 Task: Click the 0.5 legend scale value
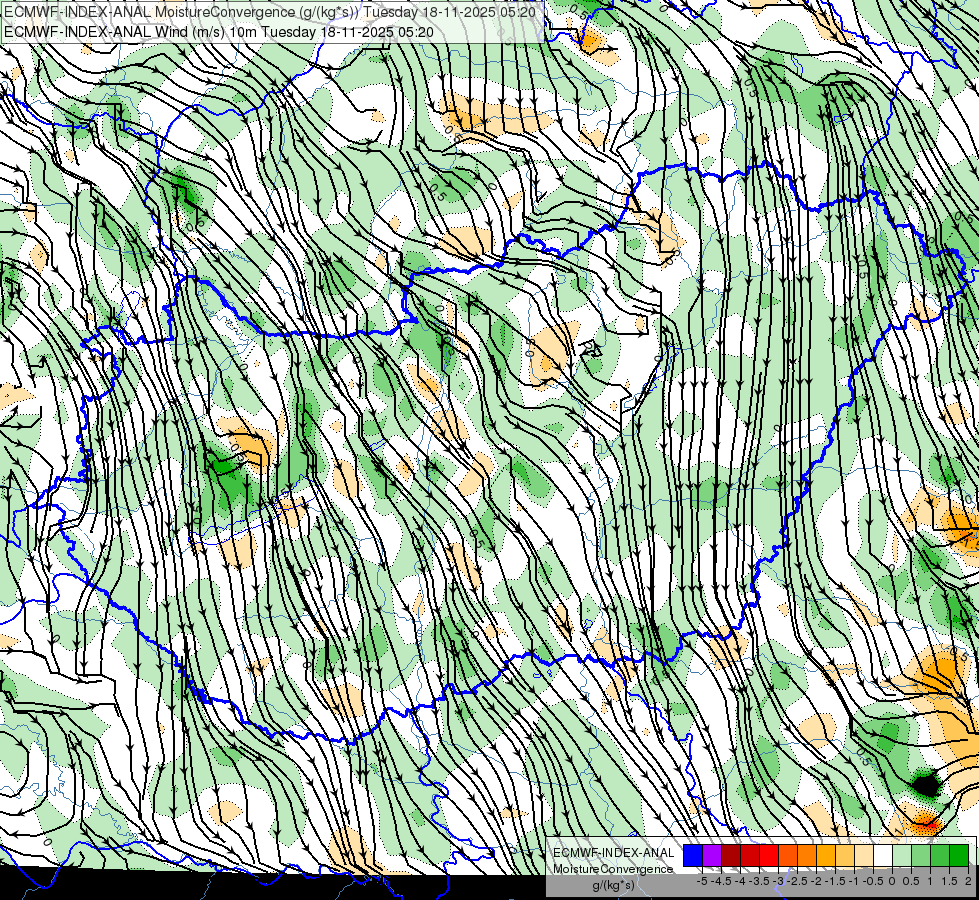(910, 881)
